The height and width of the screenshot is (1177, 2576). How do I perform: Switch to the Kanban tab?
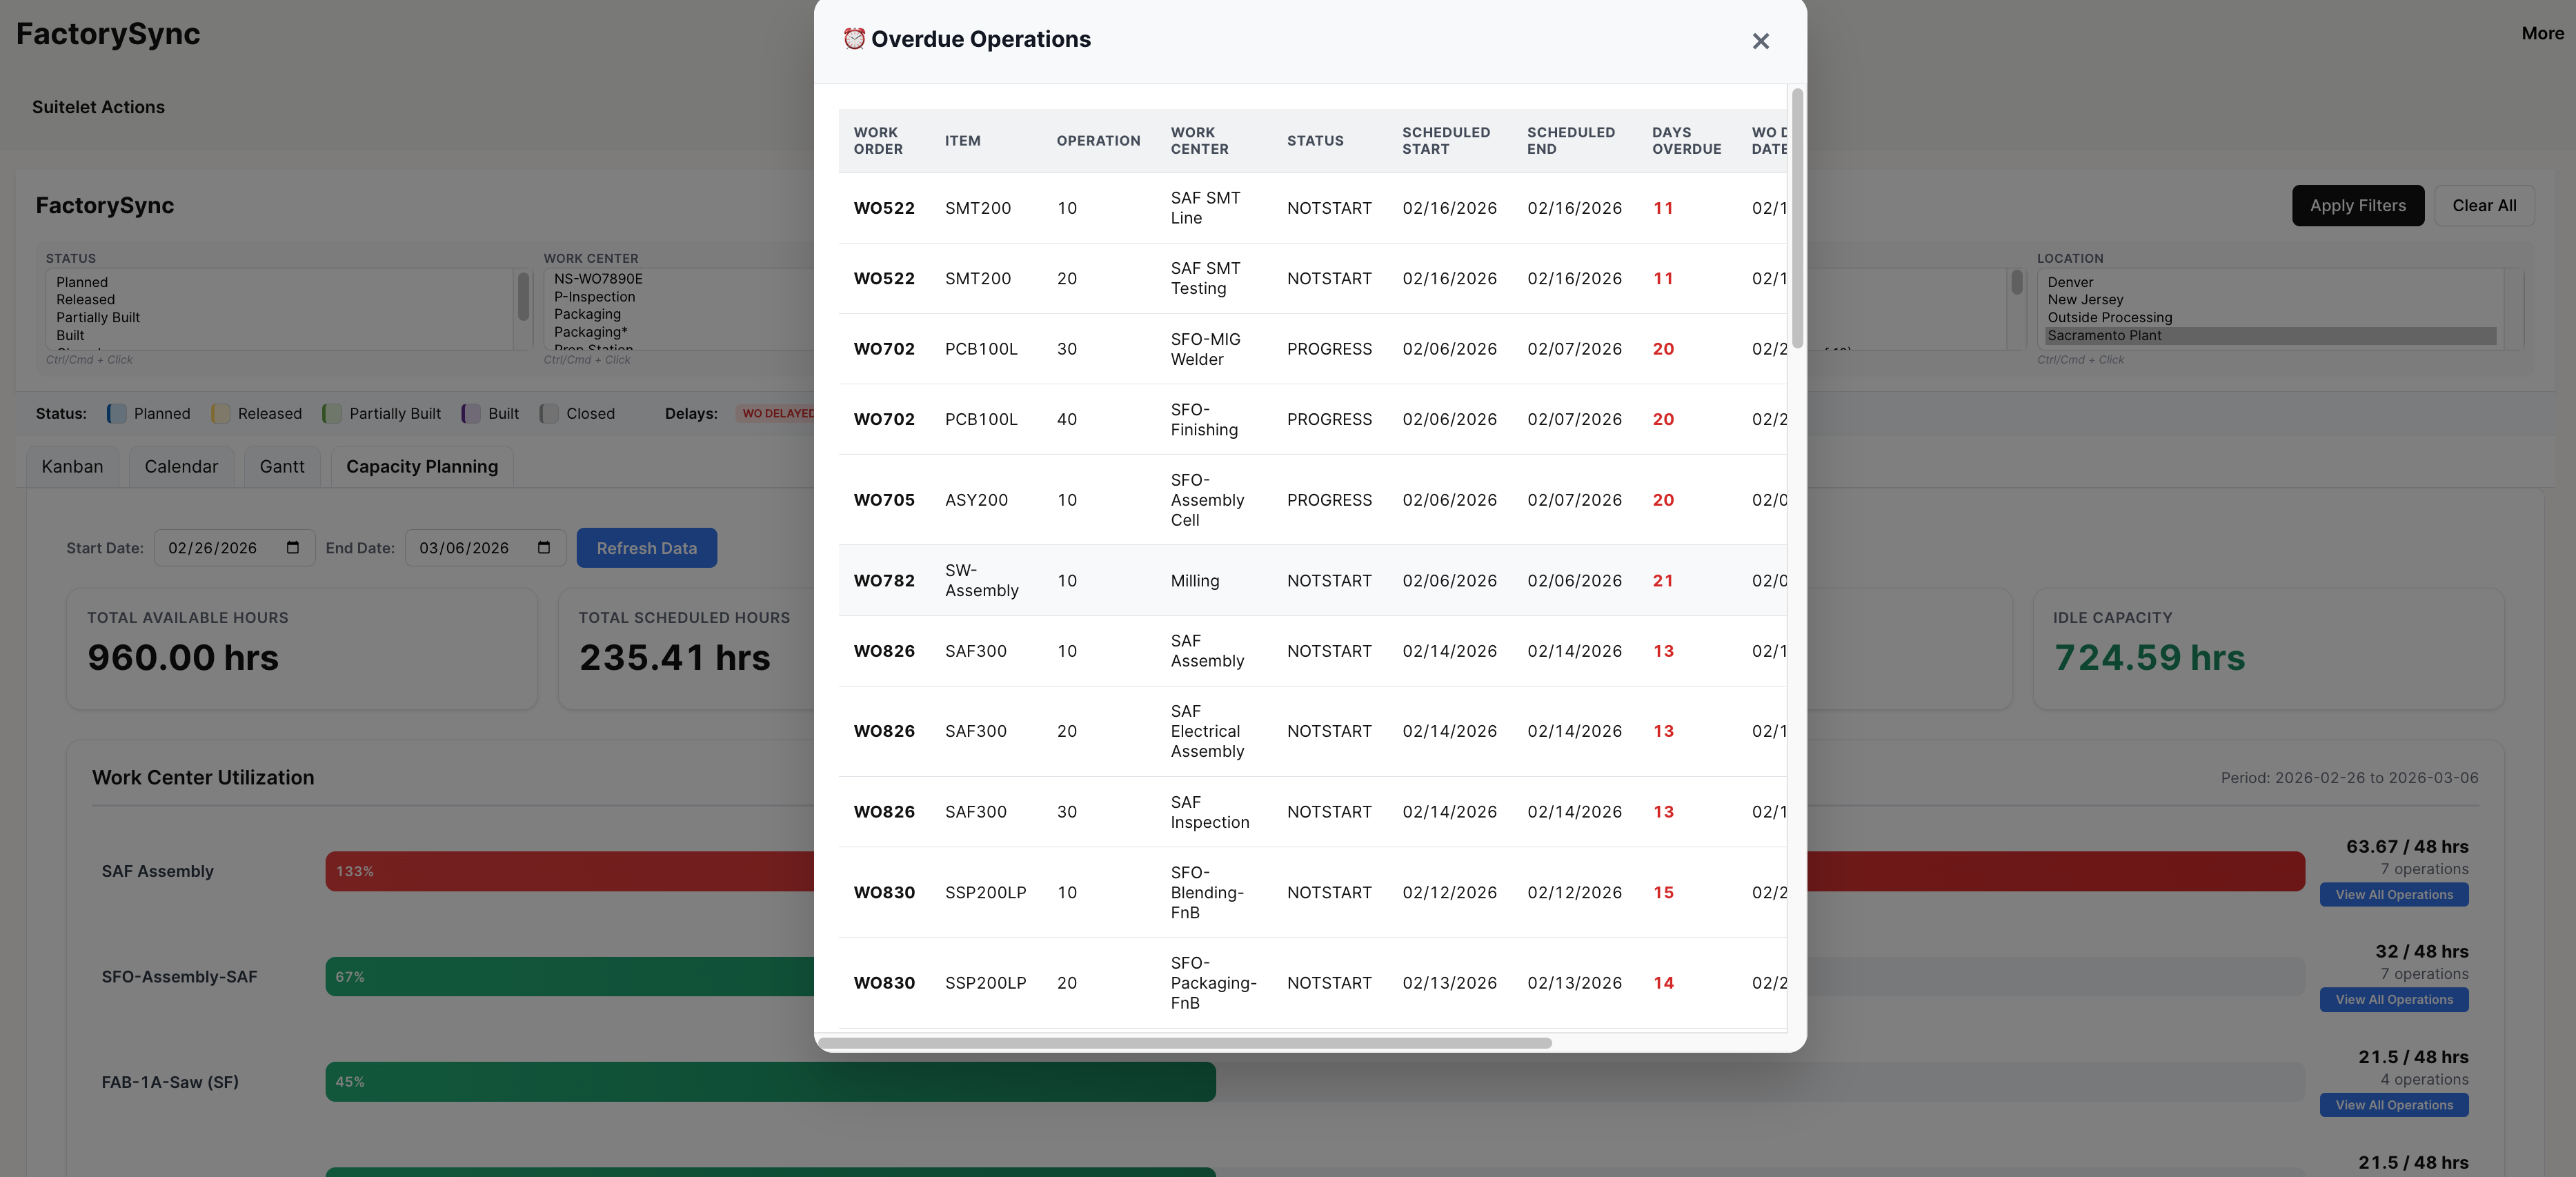(x=71, y=466)
